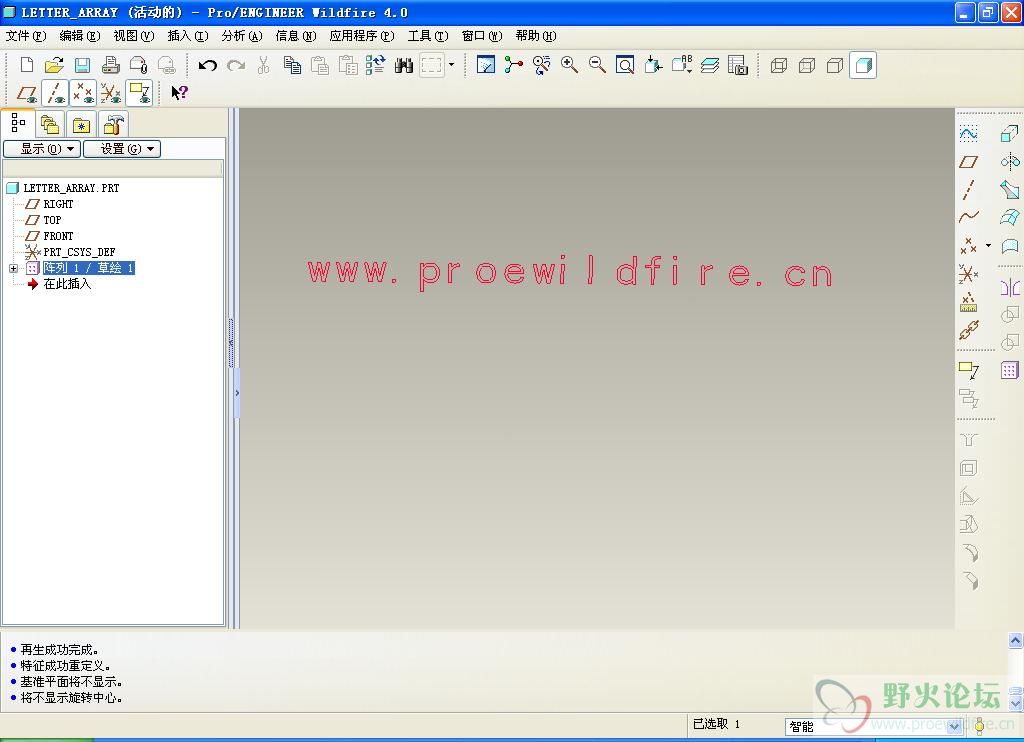Open the 编辑(E) menu

pyautogui.click(x=80, y=36)
